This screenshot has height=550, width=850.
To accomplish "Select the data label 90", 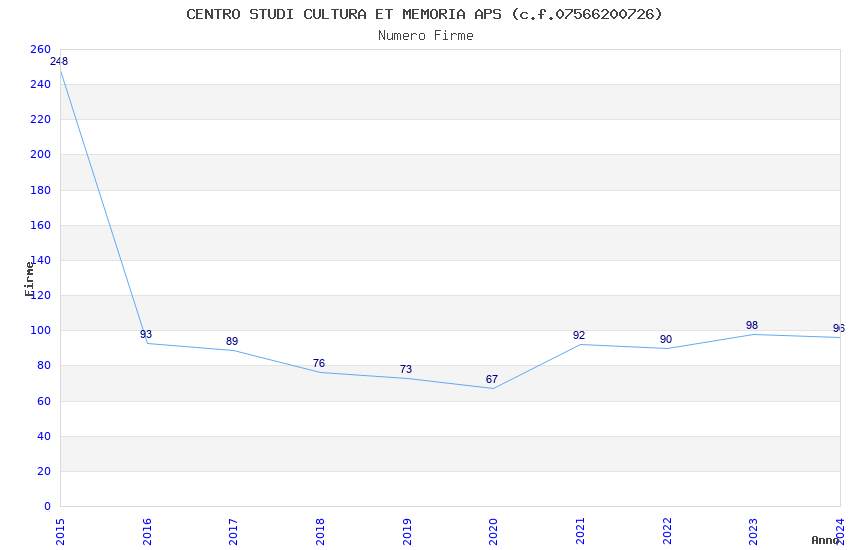I will click(x=666, y=339).
